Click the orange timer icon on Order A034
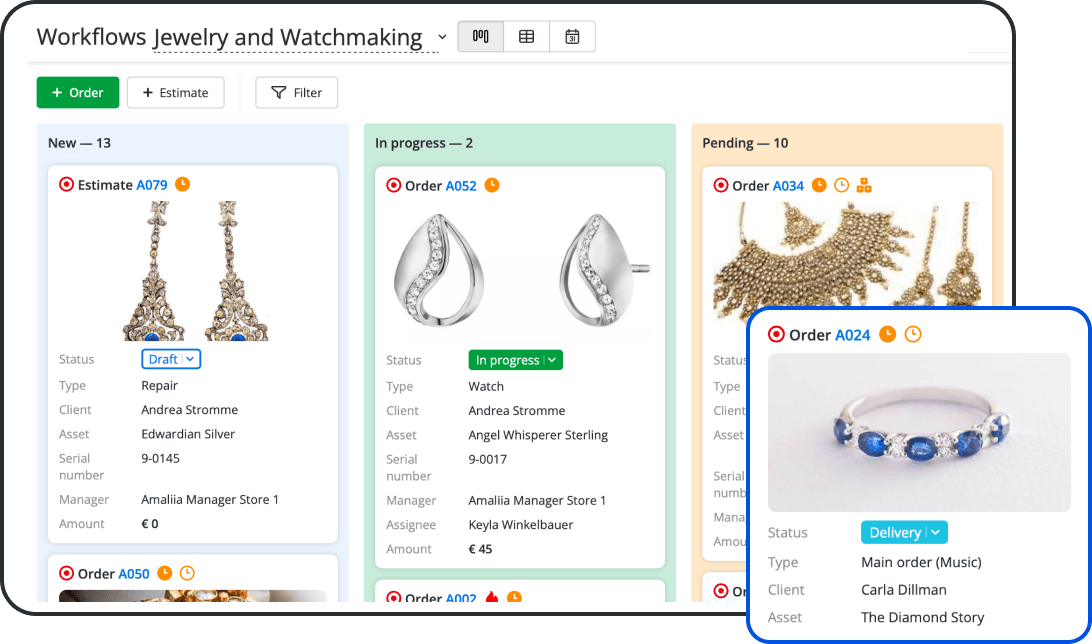 (819, 185)
